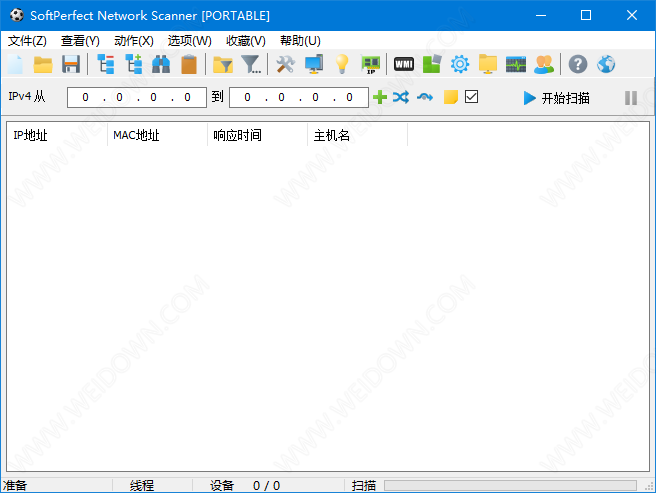The height and width of the screenshot is (493, 656).
Task: Click the IPv4 从 starting address field
Action: pos(137,98)
